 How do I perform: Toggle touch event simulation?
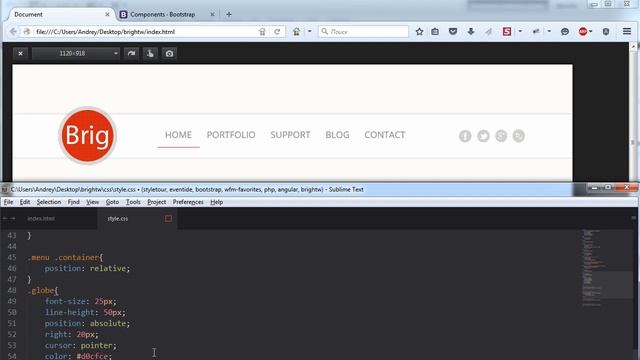pos(150,53)
